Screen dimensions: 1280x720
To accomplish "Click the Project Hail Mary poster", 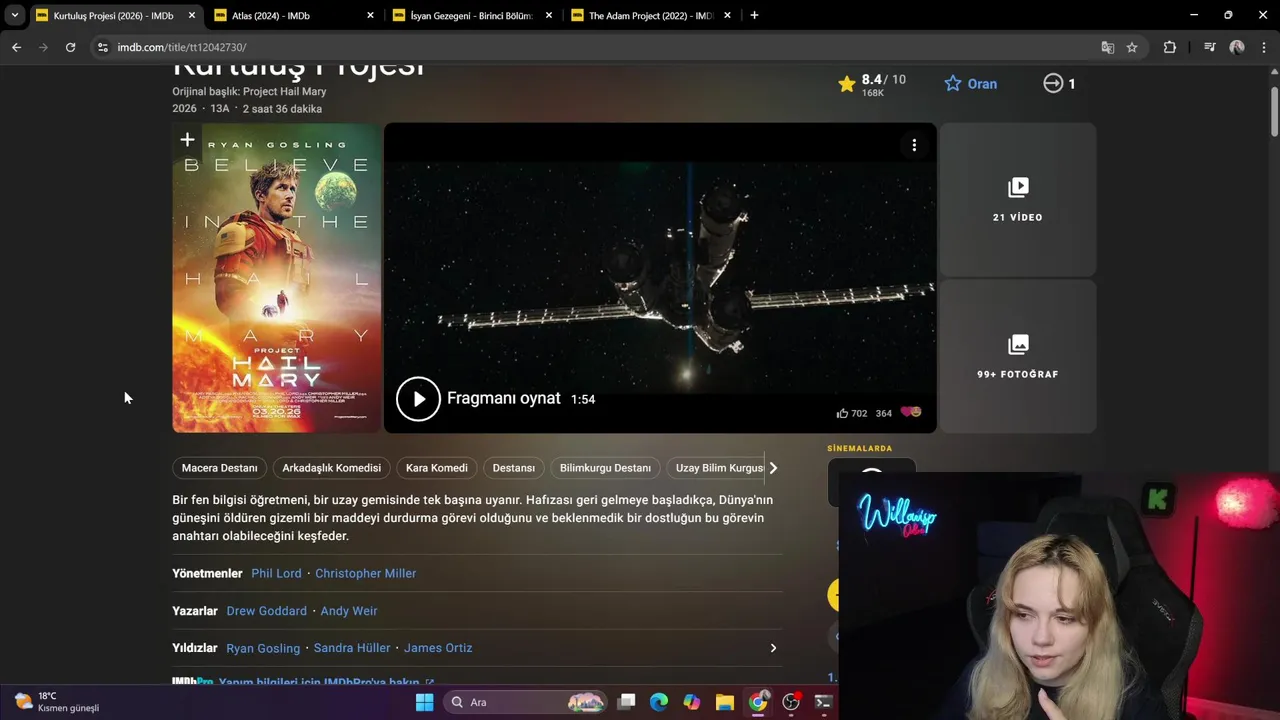I will coord(277,278).
